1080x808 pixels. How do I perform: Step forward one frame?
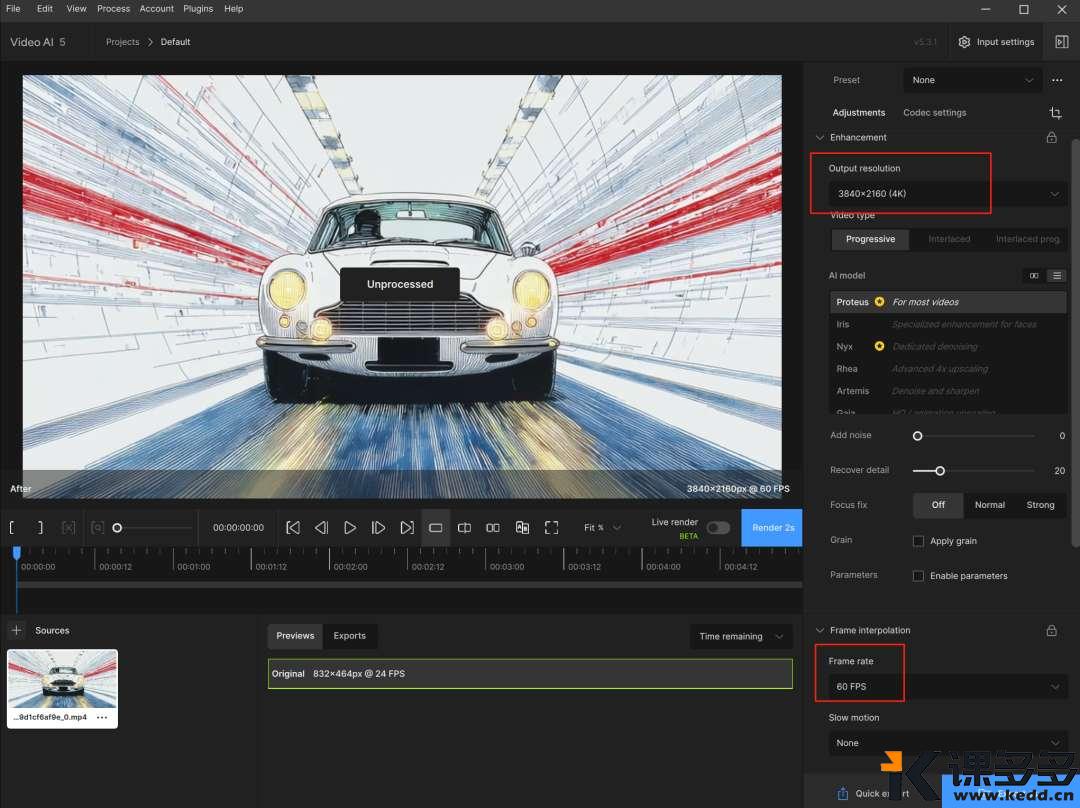point(378,528)
